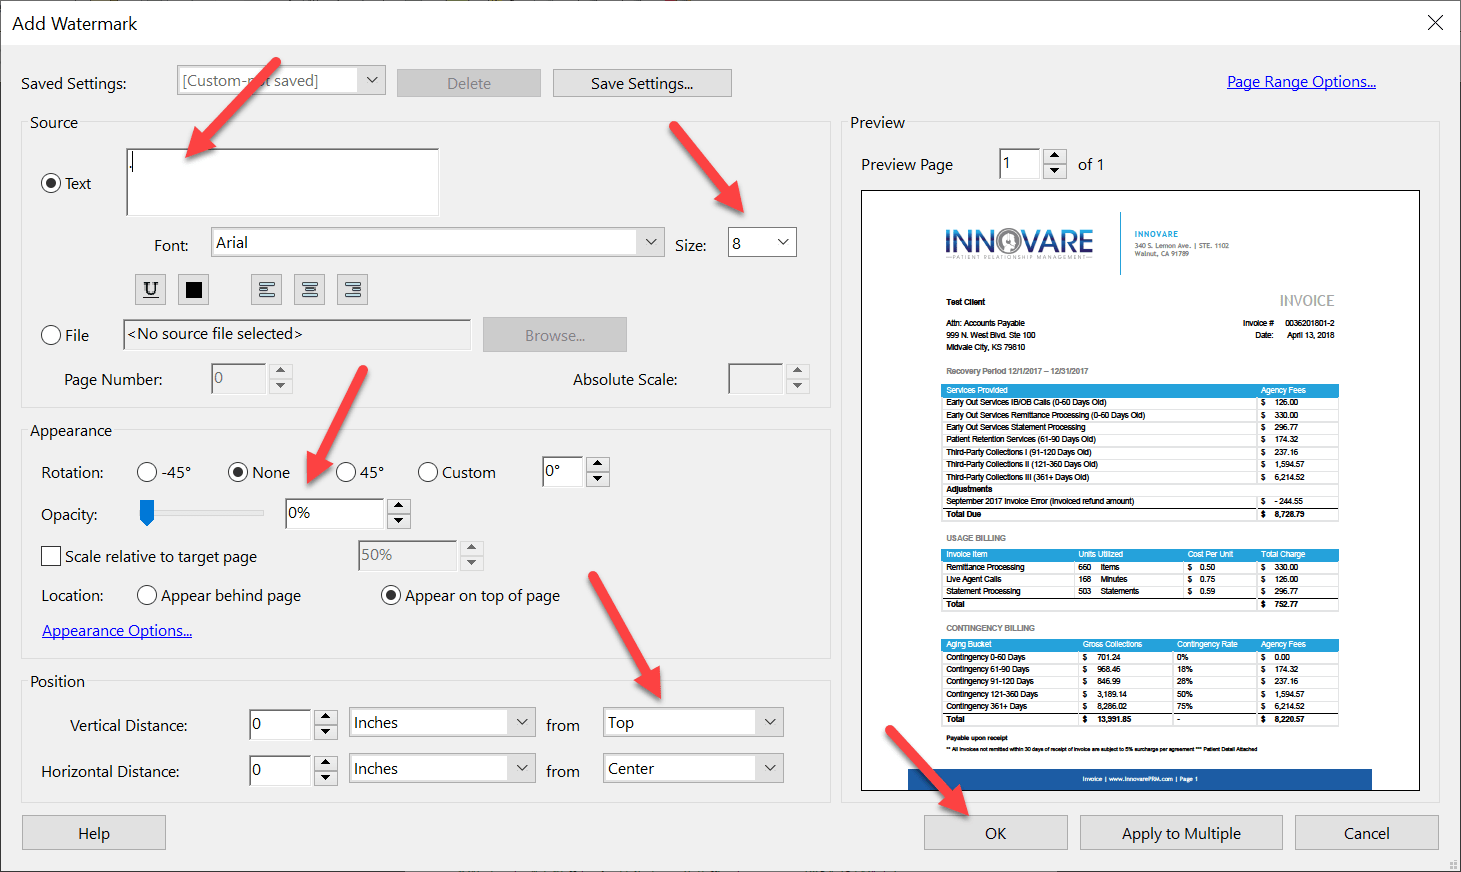Open the watermark font color swatch

pyautogui.click(x=193, y=289)
